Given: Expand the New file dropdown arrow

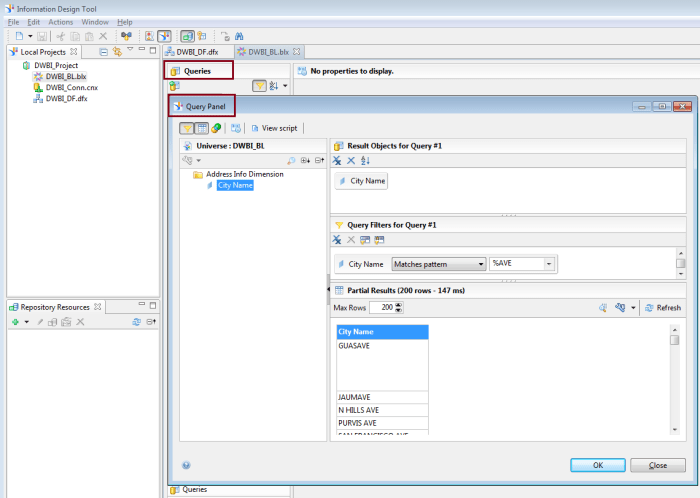Looking at the screenshot, I should click(32, 36).
